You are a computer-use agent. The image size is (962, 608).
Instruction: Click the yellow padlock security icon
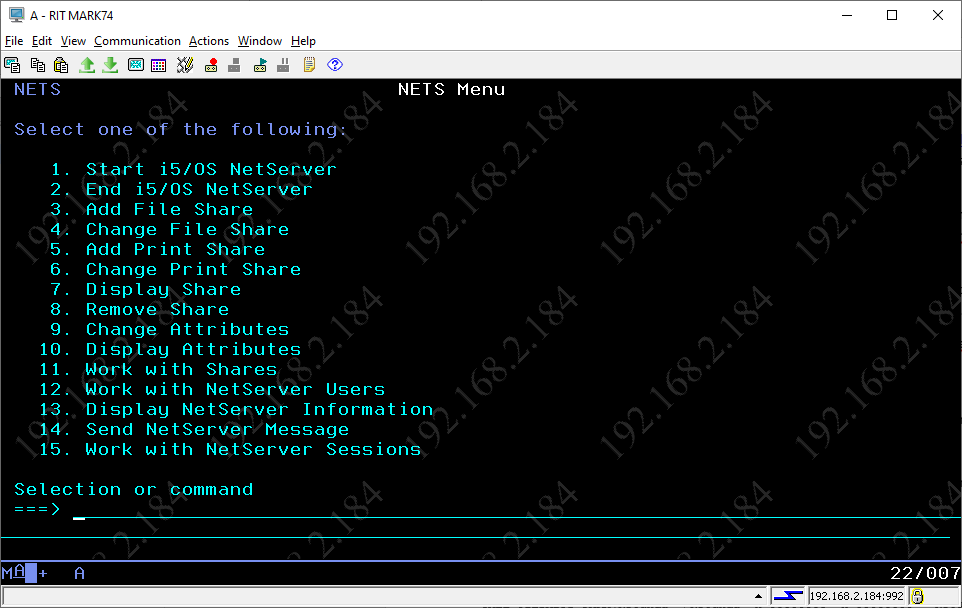click(917, 596)
